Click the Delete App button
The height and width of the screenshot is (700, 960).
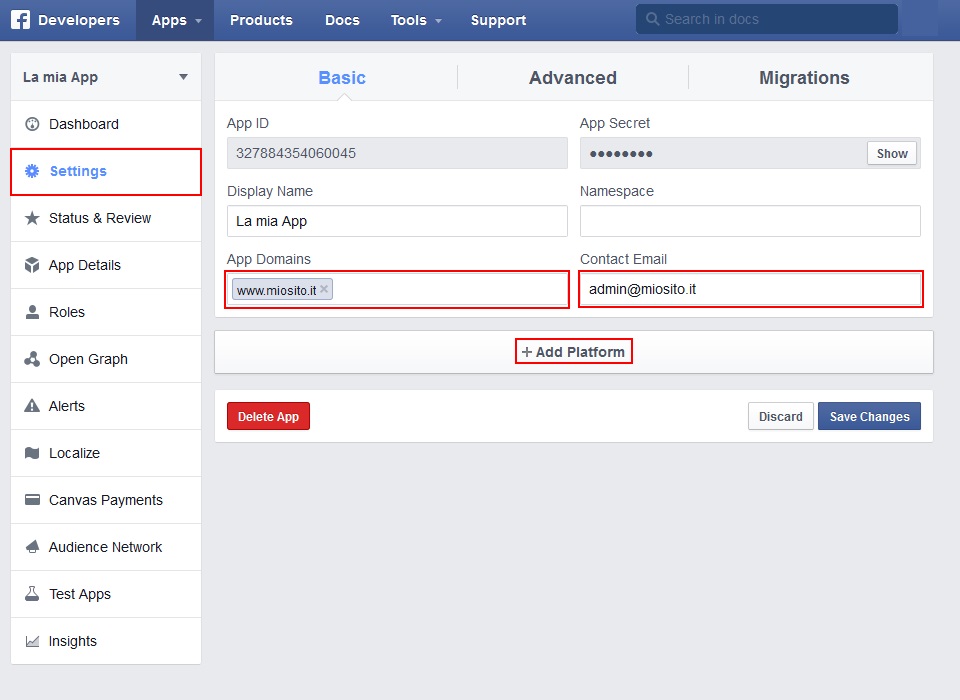tap(268, 416)
